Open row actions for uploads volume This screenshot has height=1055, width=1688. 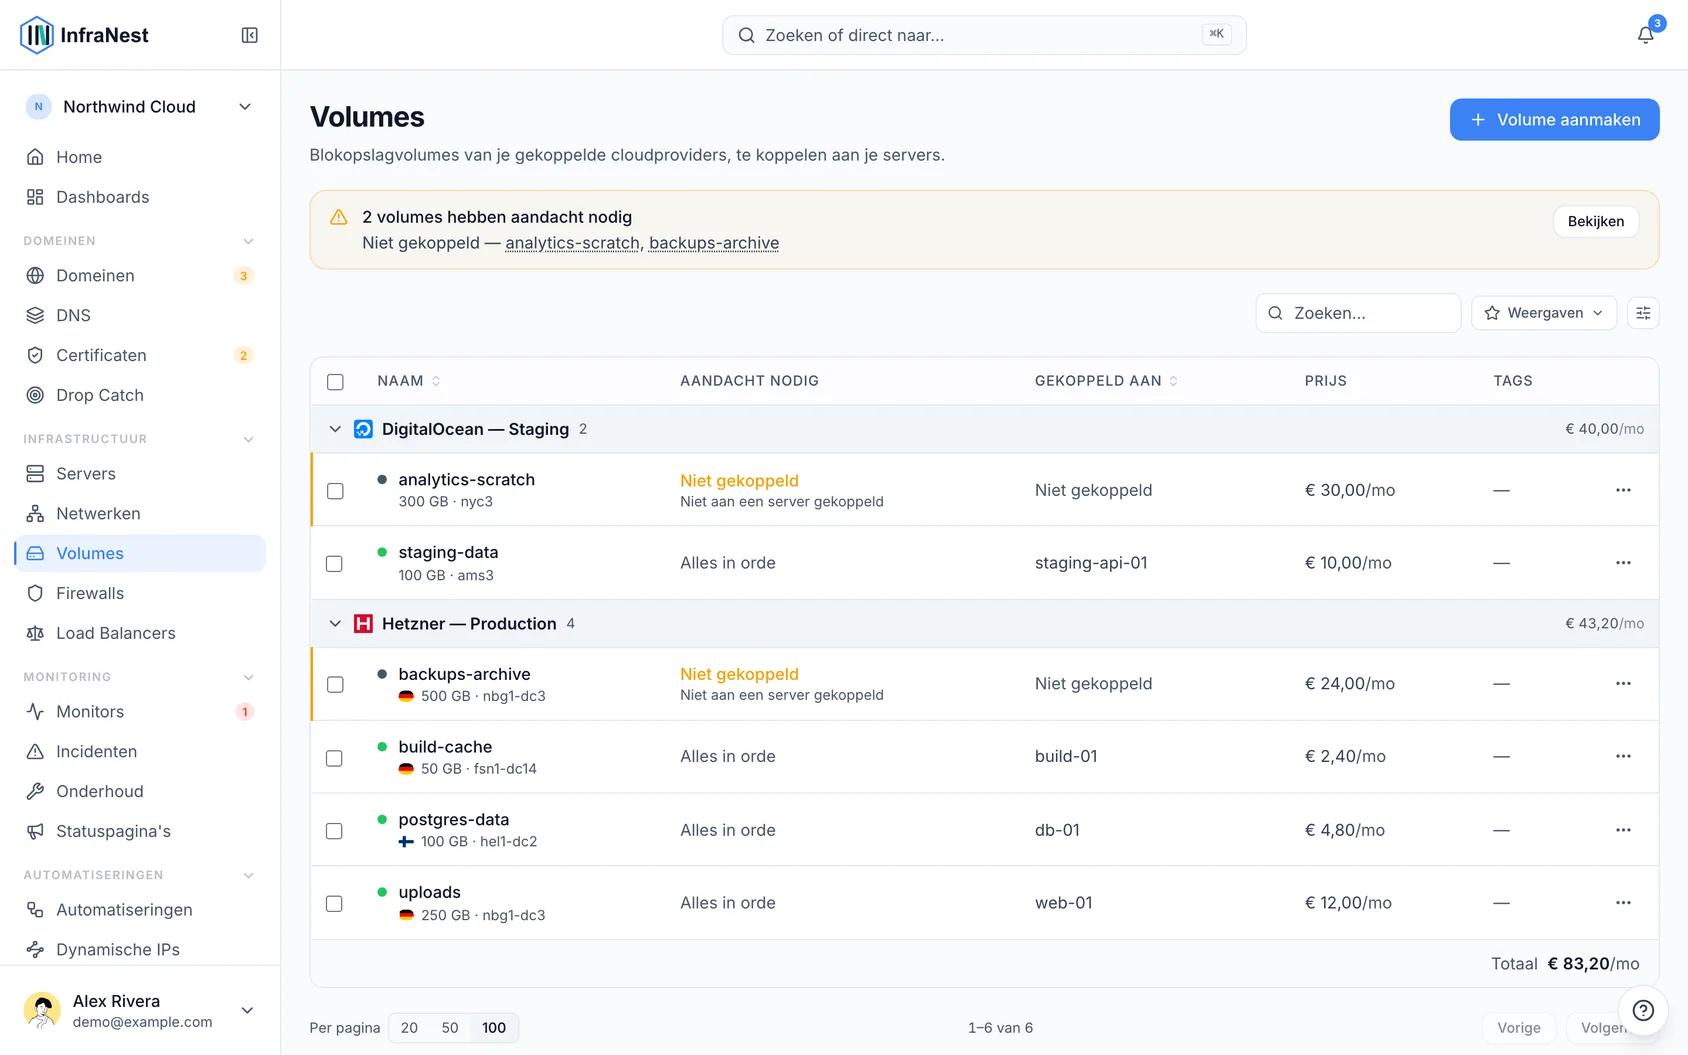[x=1623, y=903]
